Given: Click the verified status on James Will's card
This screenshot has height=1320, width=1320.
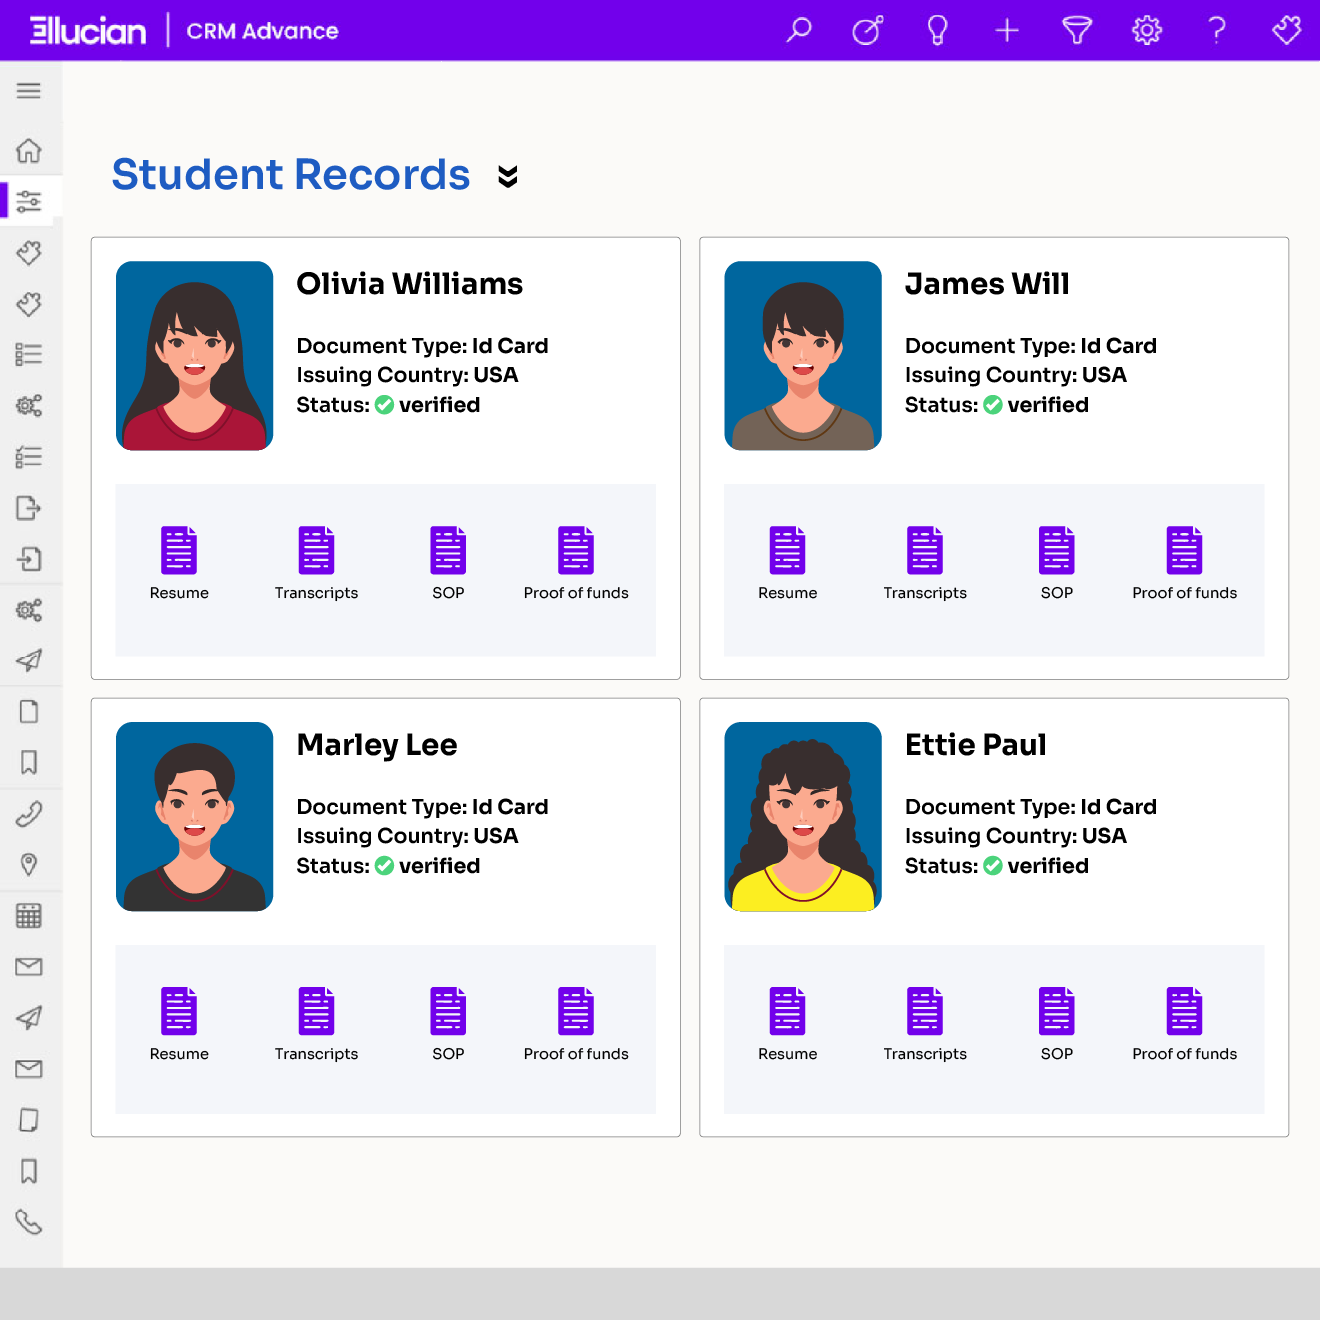Looking at the screenshot, I should click(x=1036, y=405).
